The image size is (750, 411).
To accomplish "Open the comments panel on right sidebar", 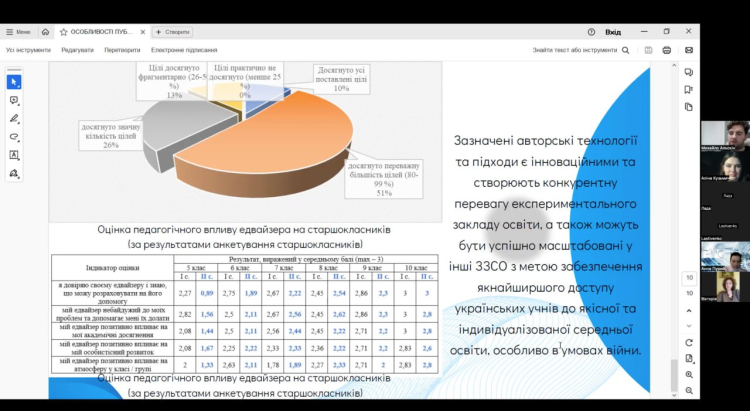I will (x=689, y=73).
